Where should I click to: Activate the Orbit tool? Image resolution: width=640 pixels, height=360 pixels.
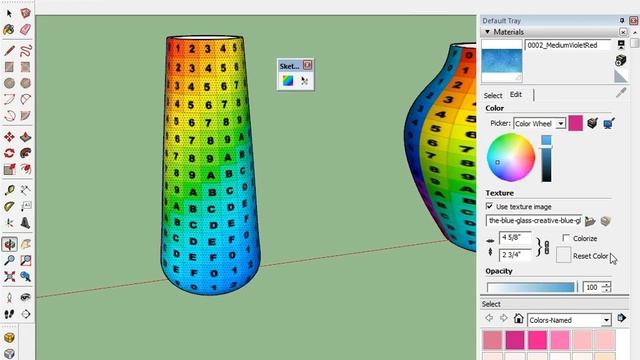coord(9,244)
